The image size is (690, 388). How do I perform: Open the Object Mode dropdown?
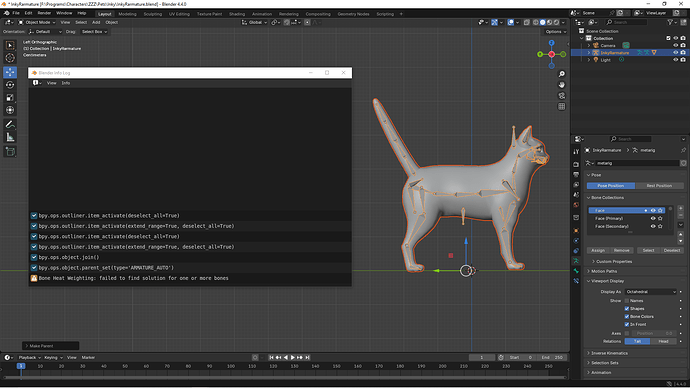point(37,22)
